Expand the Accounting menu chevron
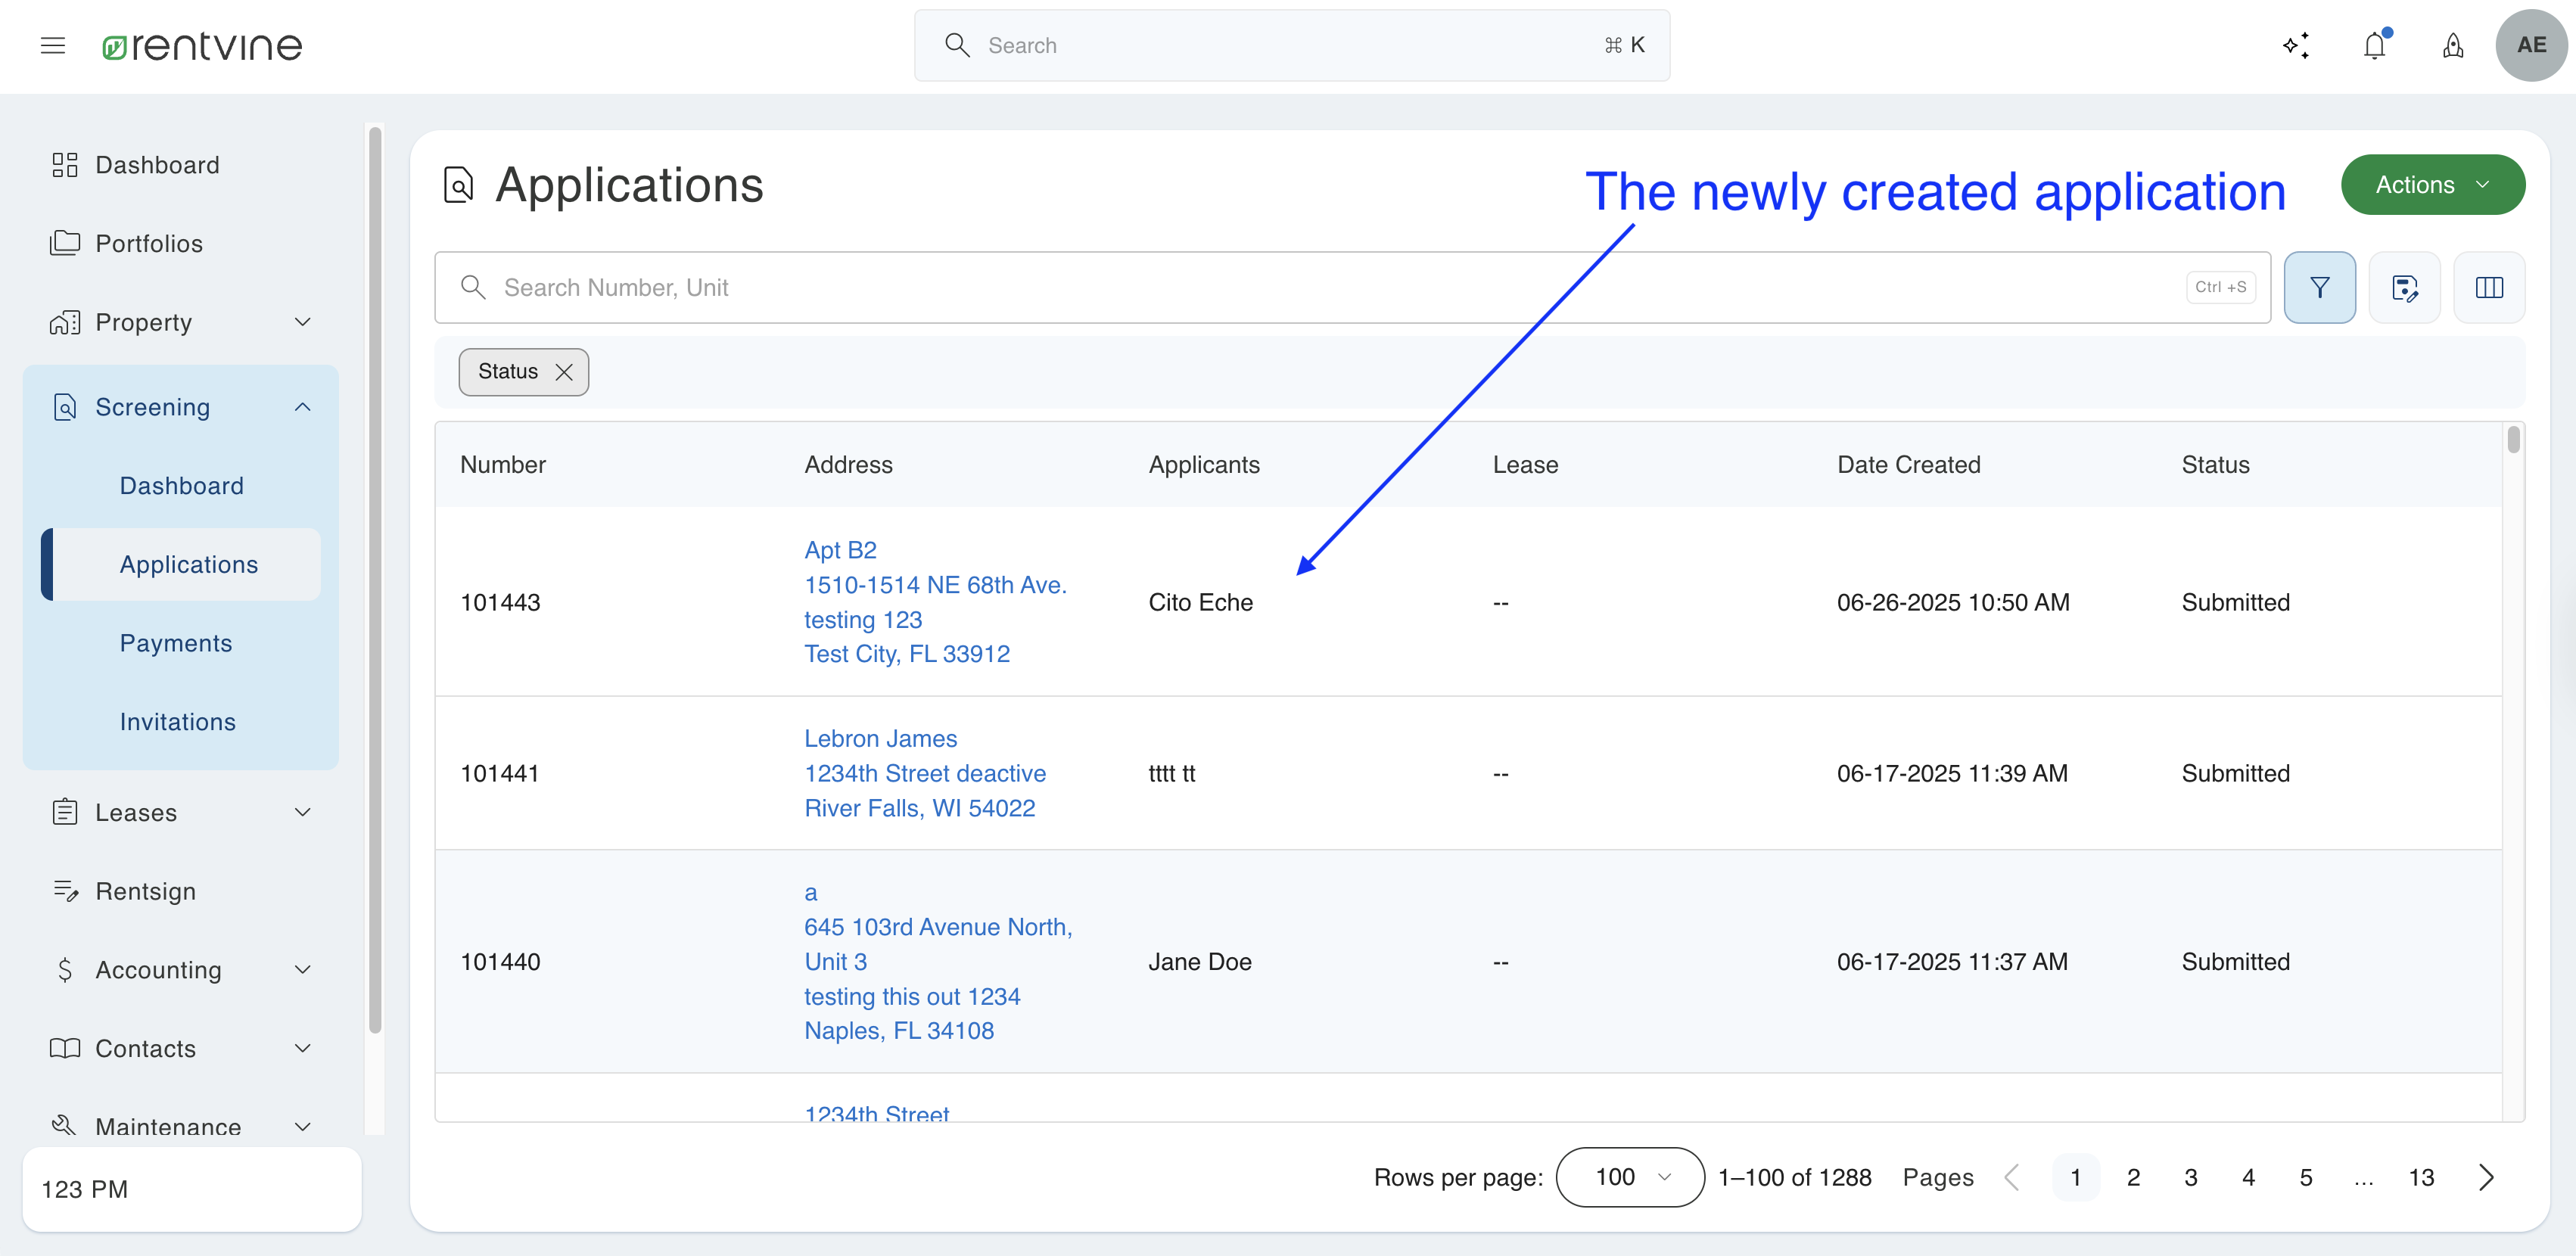This screenshot has width=2576, height=1256. pos(302,970)
